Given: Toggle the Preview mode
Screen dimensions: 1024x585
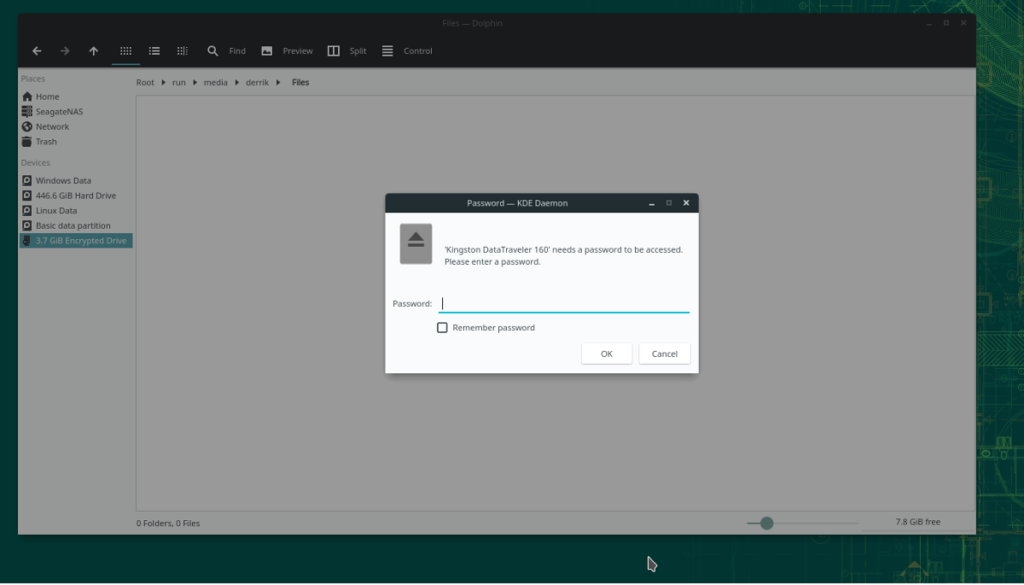Looking at the screenshot, I should click(287, 50).
